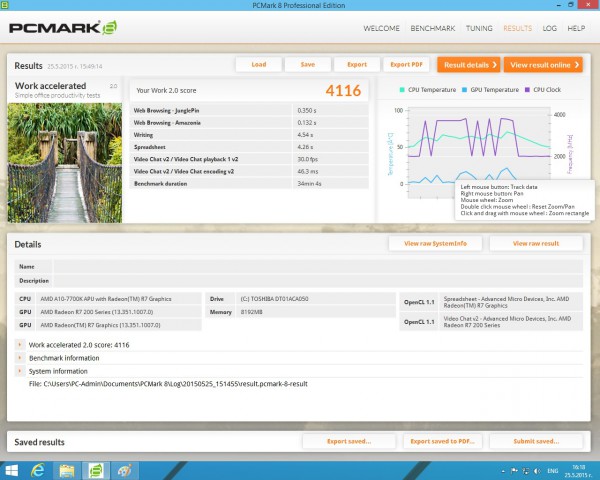Screen dimensions: 600x480
Task: Switch to the Benchmark tab
Action: (x=433, y=28)
